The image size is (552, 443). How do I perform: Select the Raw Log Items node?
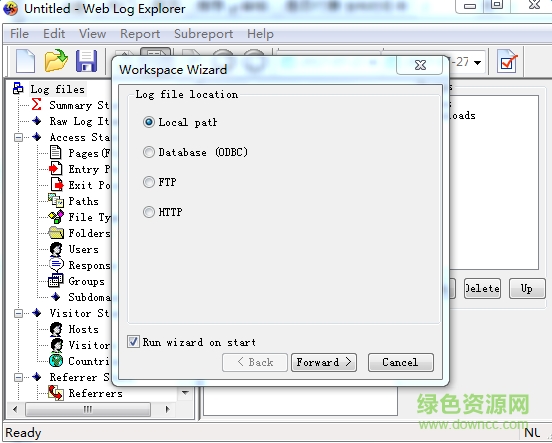(x=79, y=121)
